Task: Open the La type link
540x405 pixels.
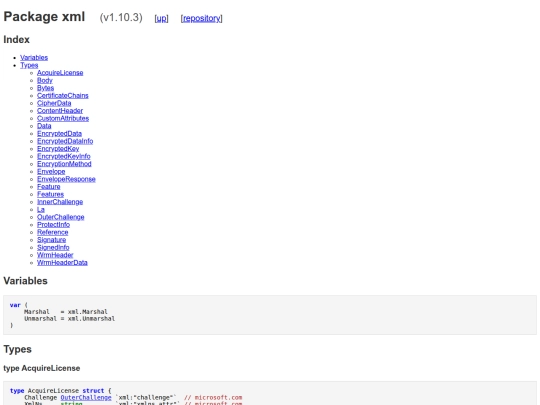Action: tap(41, 209)
